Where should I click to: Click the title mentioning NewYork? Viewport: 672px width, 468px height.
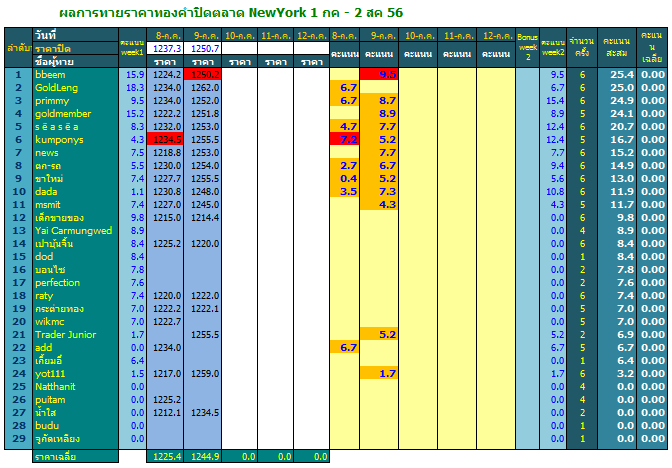pos(231,12)
